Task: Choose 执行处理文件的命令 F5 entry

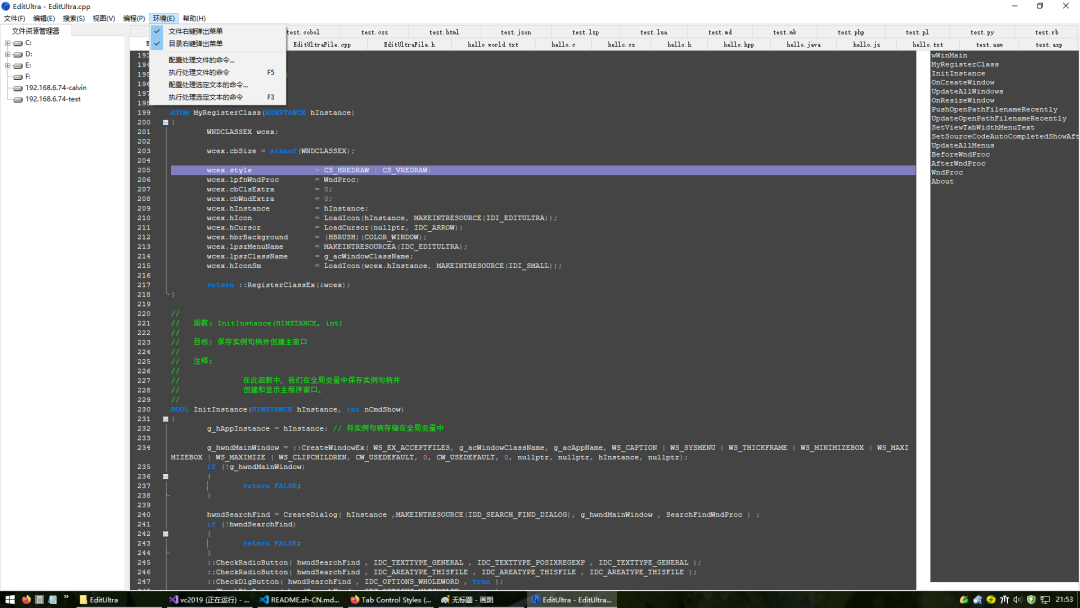Action: [218, 72]
